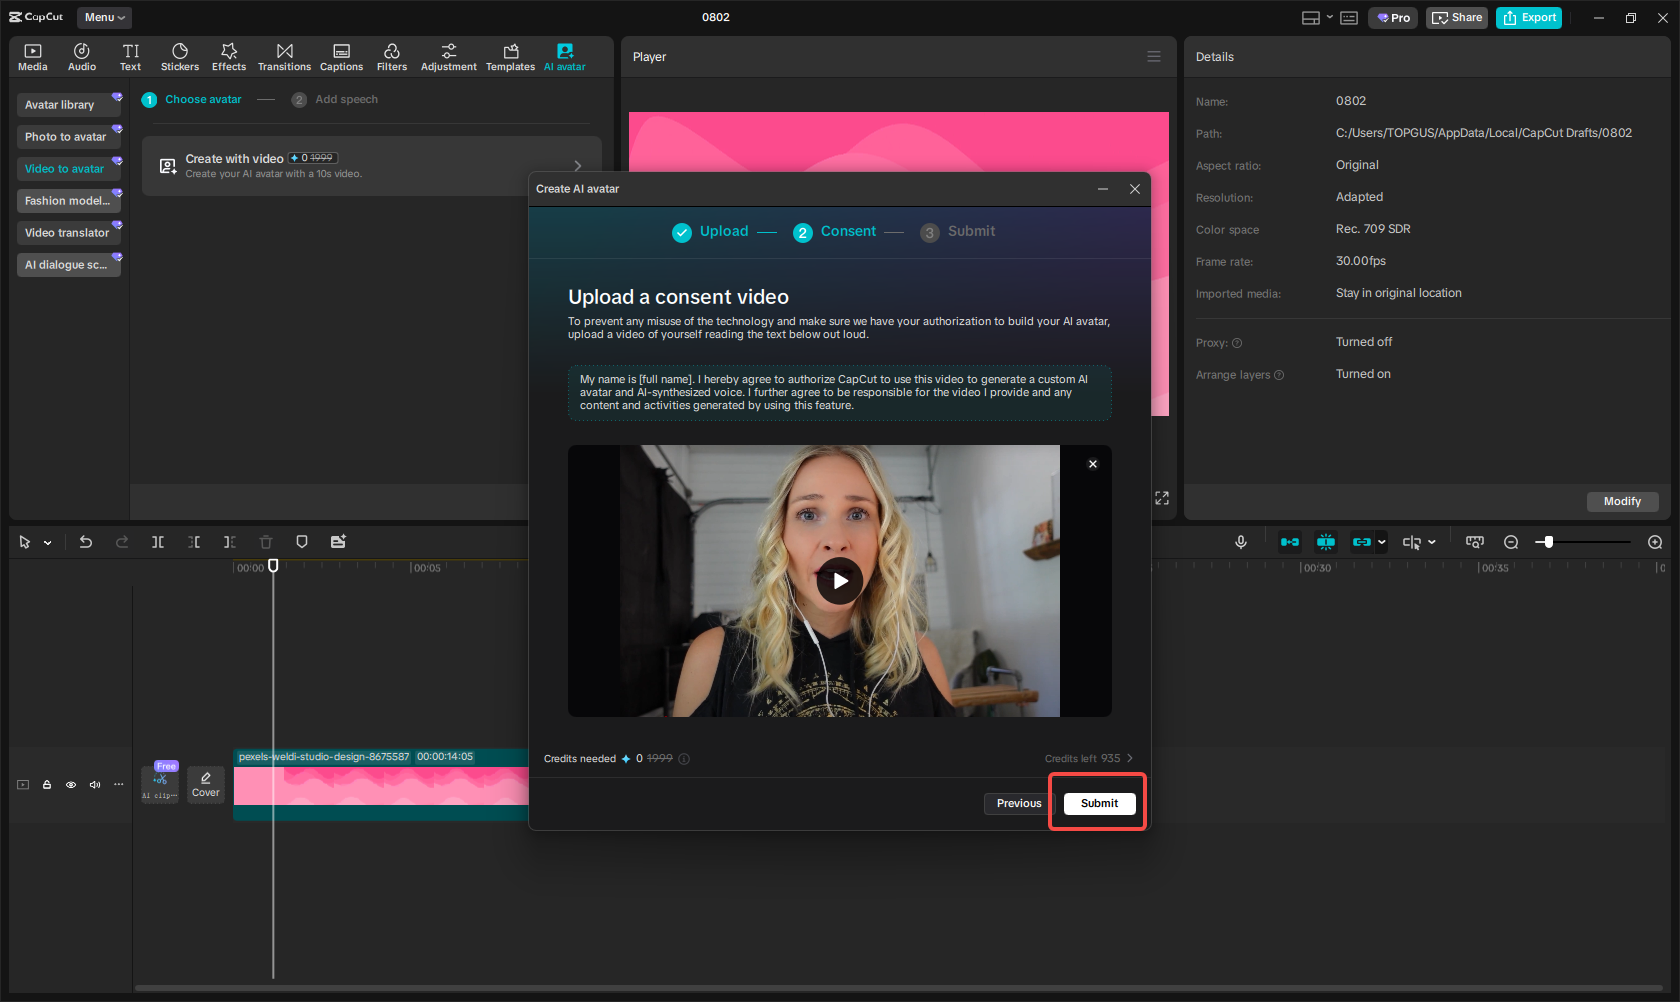Screen dimensions: 1680x1002
Task: Split the clip at the playhead
Action: click(158, 541)
